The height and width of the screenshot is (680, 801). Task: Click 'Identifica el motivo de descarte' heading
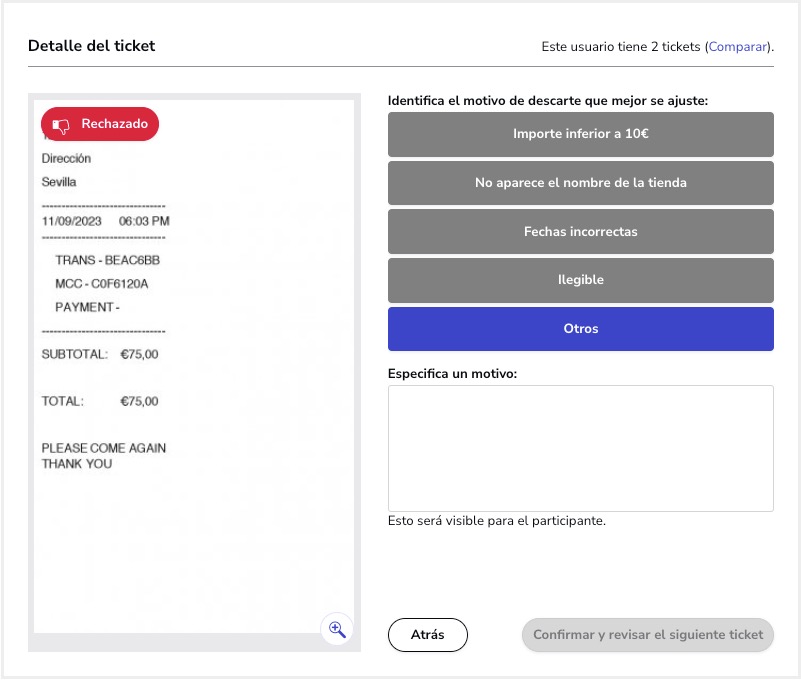548,101
